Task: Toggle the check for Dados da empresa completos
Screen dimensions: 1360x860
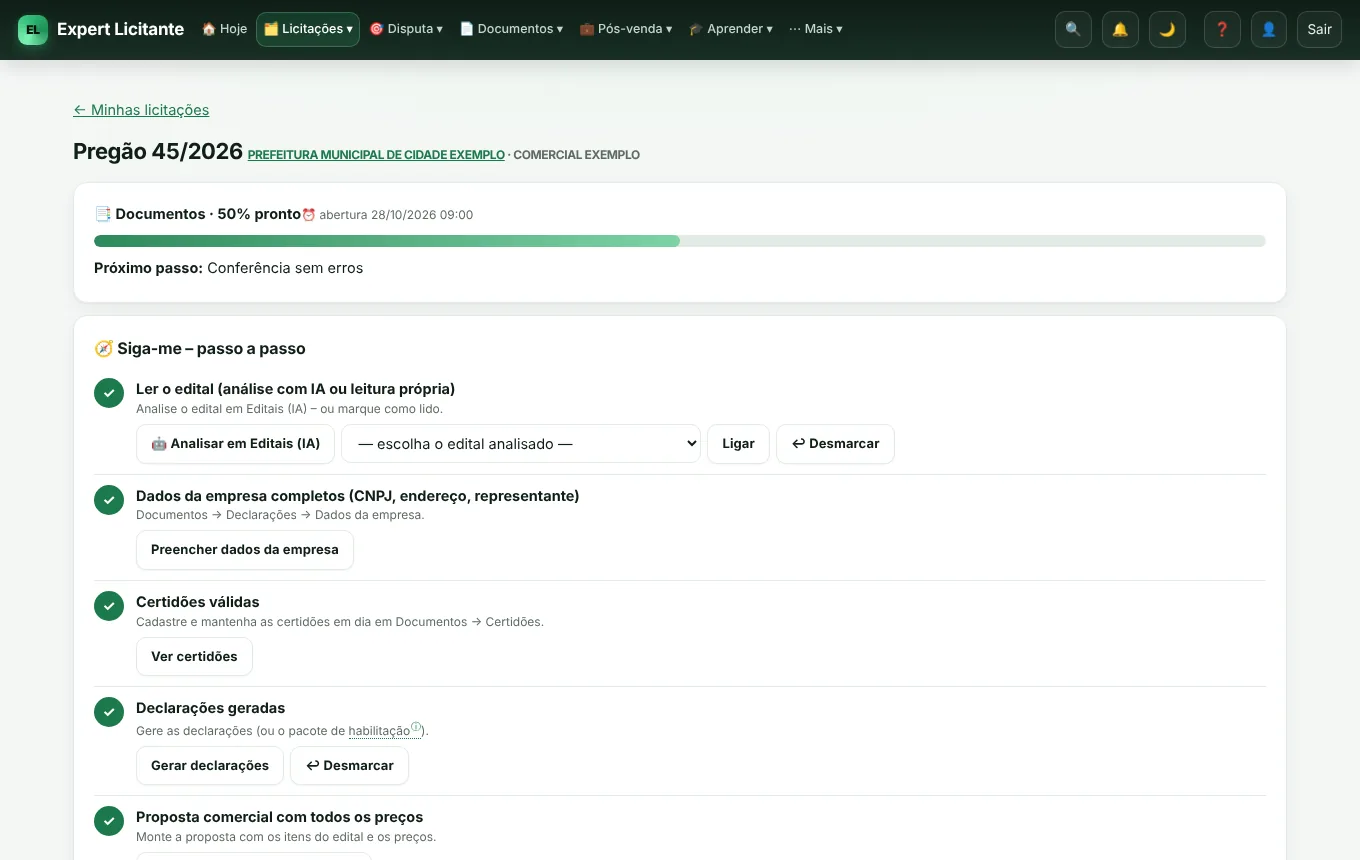Action: click(109, 500)
